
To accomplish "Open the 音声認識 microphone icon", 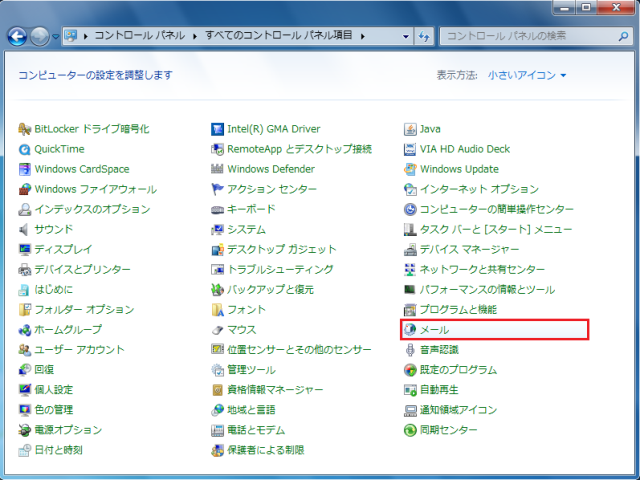I will tap(410, 350).
